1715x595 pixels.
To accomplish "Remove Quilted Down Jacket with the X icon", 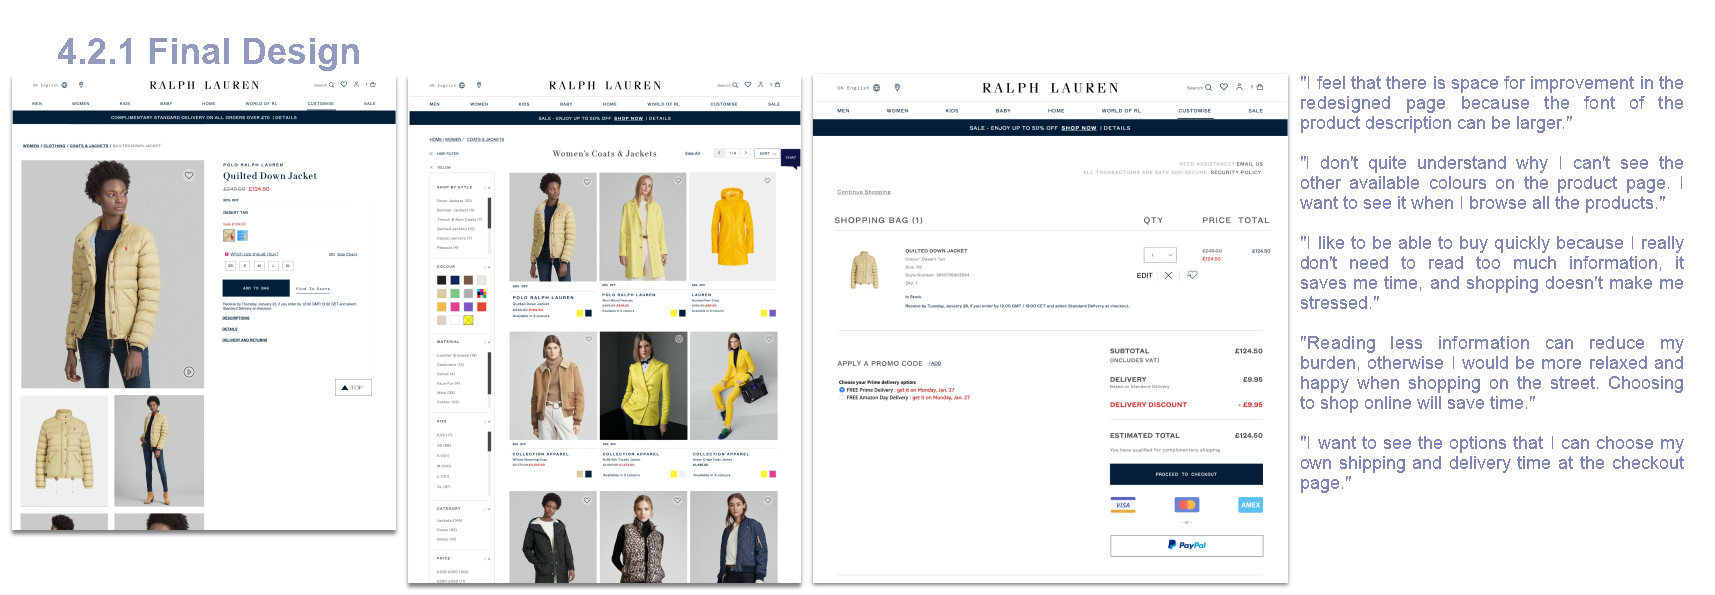I will coord(1168,275).
